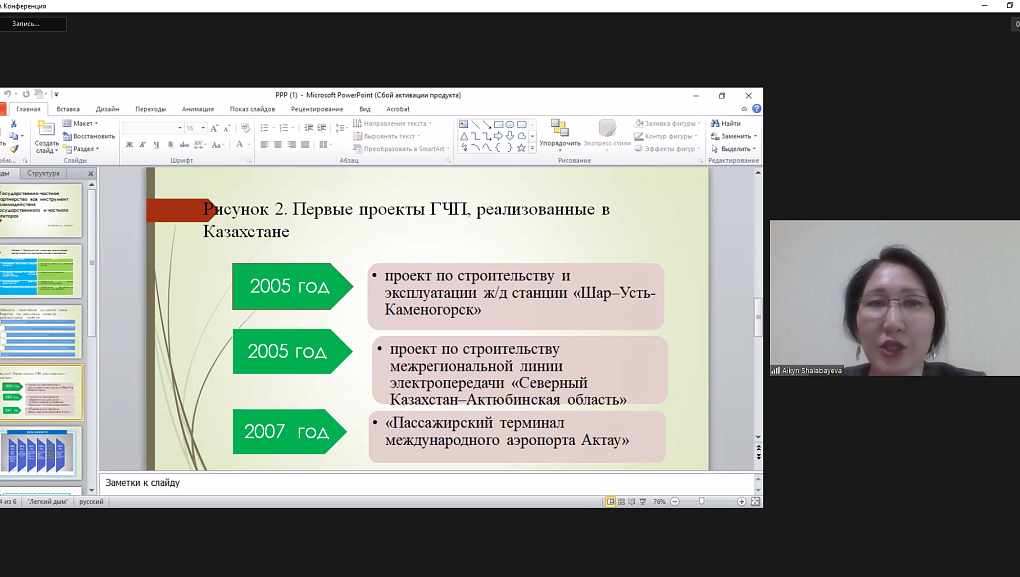Switch to Reading view icon
Image resolution: width=1020 pixels, height=577 pixels.
pyautogui.click(x=632, y=502)
